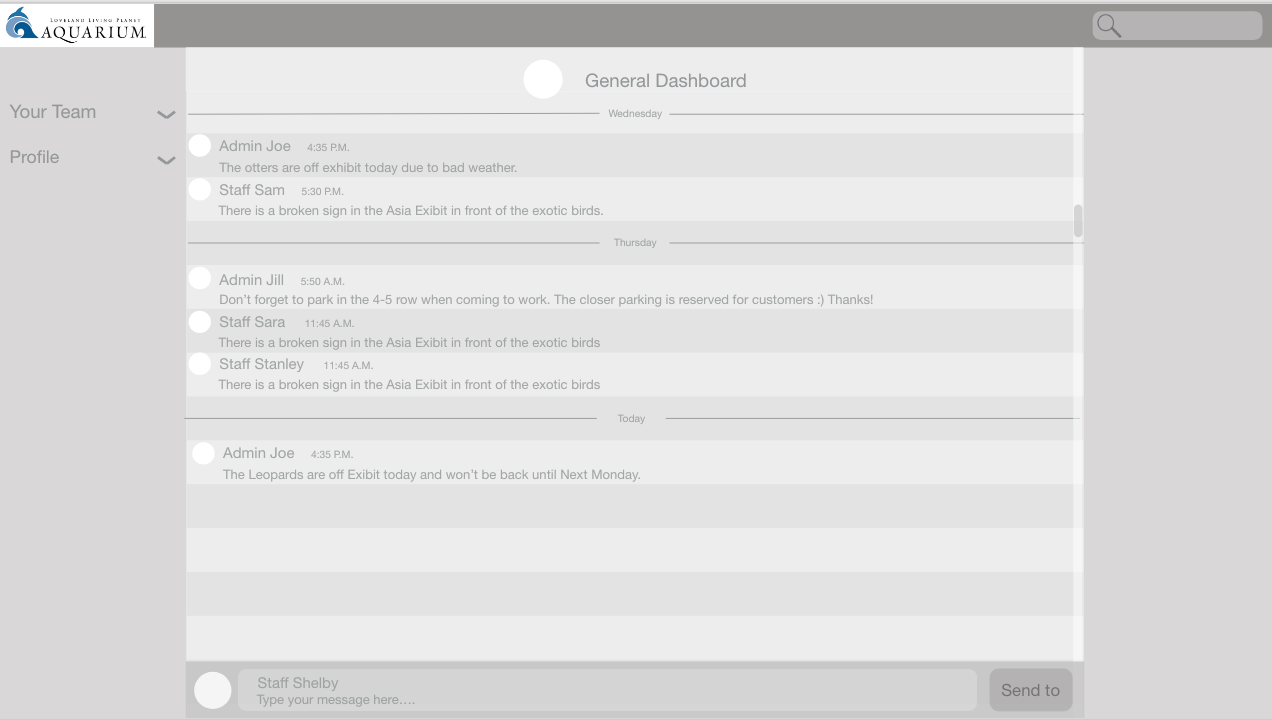The height and width of the screenshot is (720, 1272).
Task: Click the Today date separator label
Action: (631, 419)
